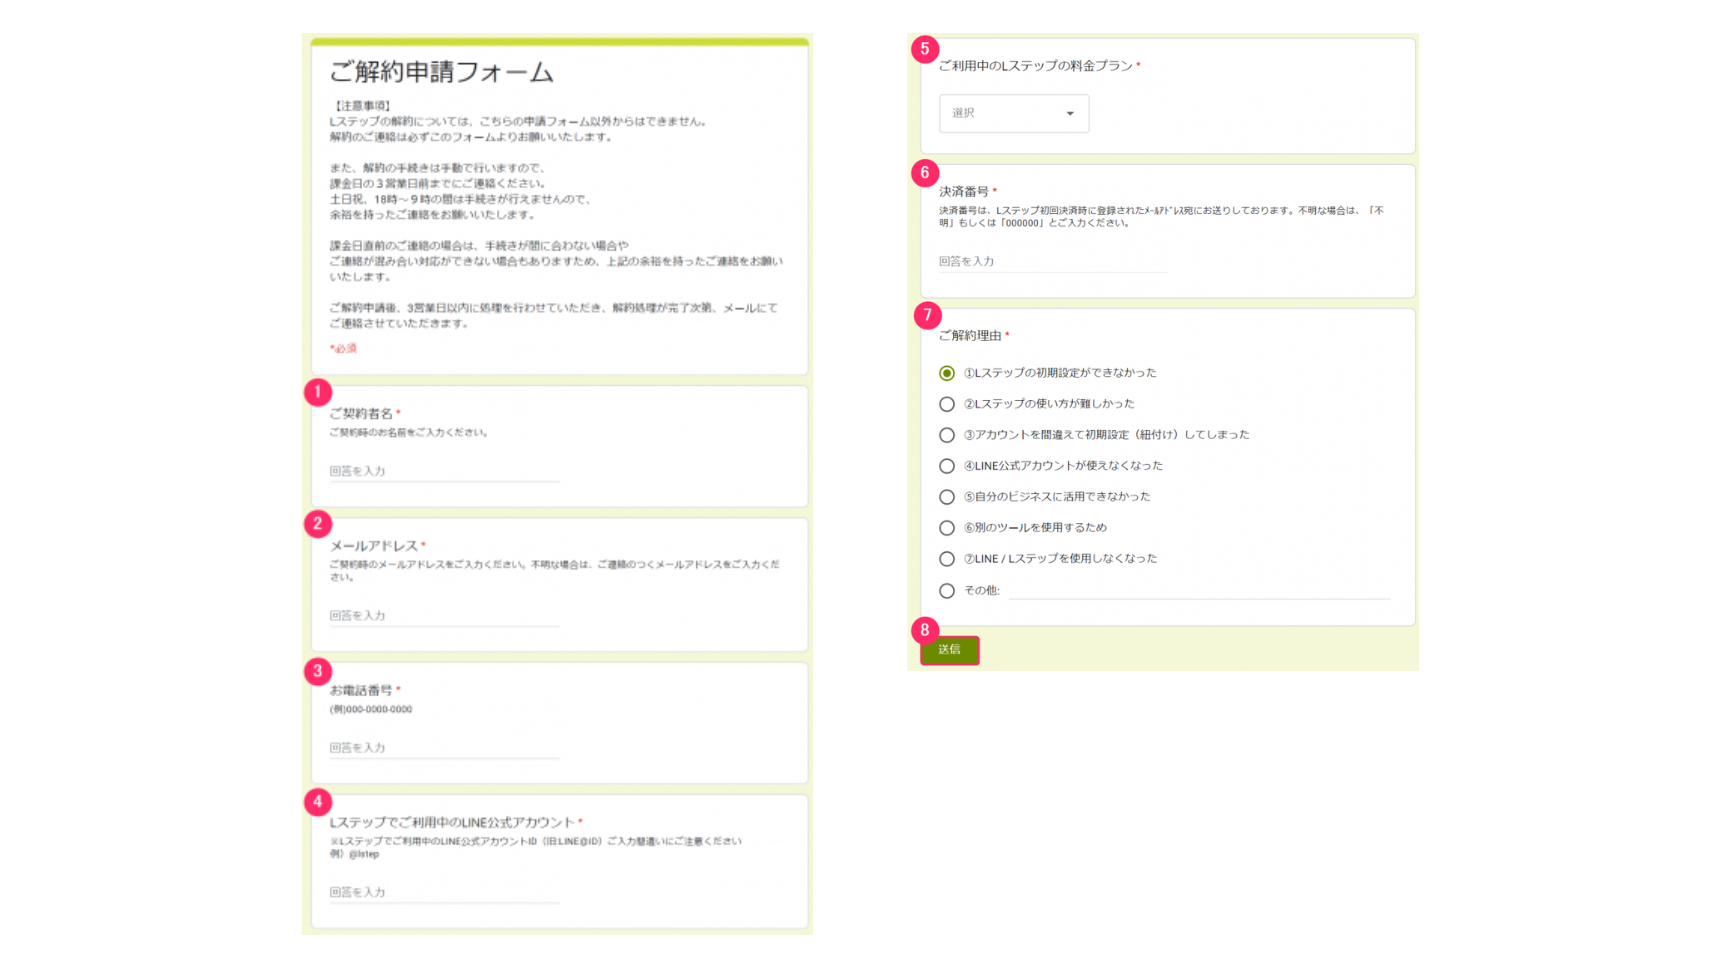
Task: Click the red number 1 badge
Action: (318, 392)
